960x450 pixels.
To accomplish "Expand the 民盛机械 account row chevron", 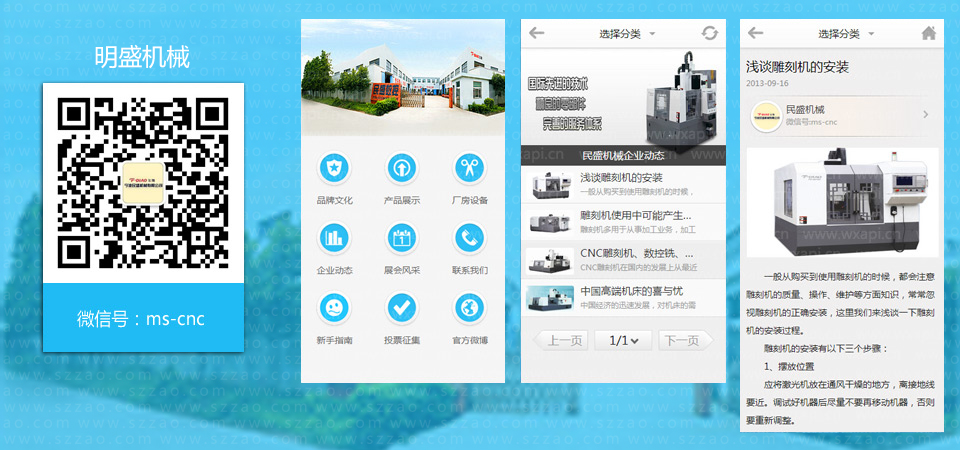I will [x=925, y=114].
